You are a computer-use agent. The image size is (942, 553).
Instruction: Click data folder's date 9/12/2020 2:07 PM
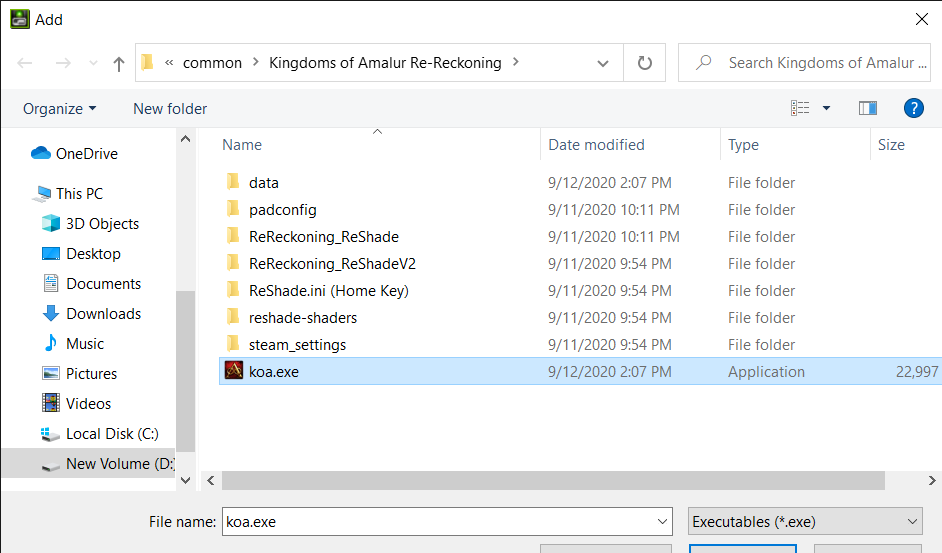coord(609,183)
